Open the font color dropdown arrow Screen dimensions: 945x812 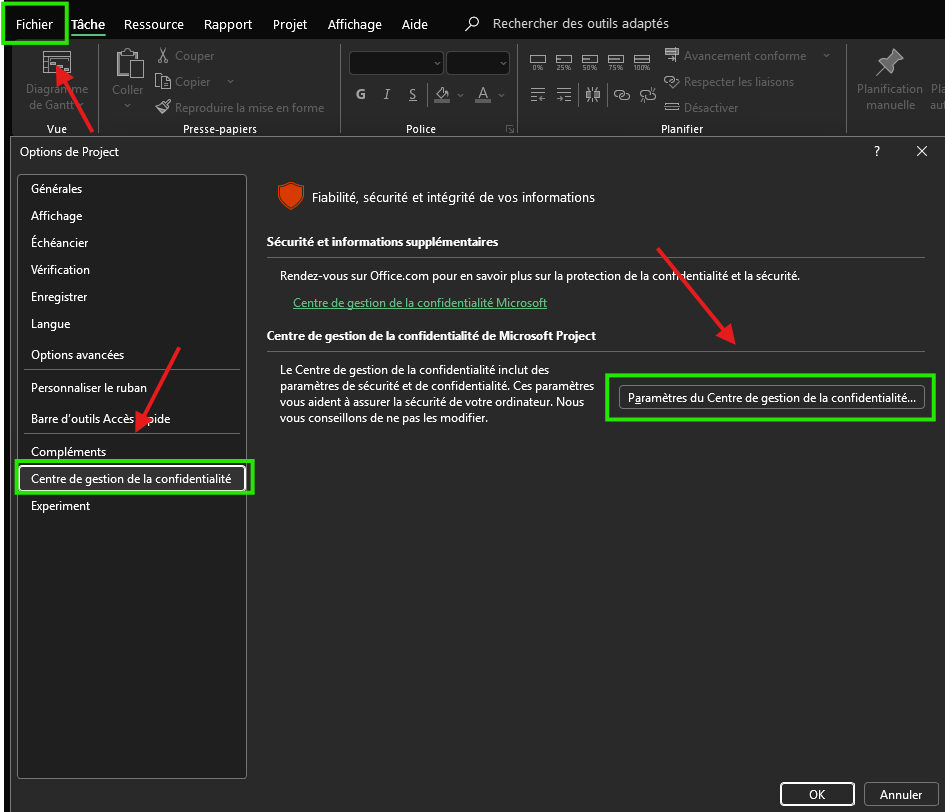(501, 95)
